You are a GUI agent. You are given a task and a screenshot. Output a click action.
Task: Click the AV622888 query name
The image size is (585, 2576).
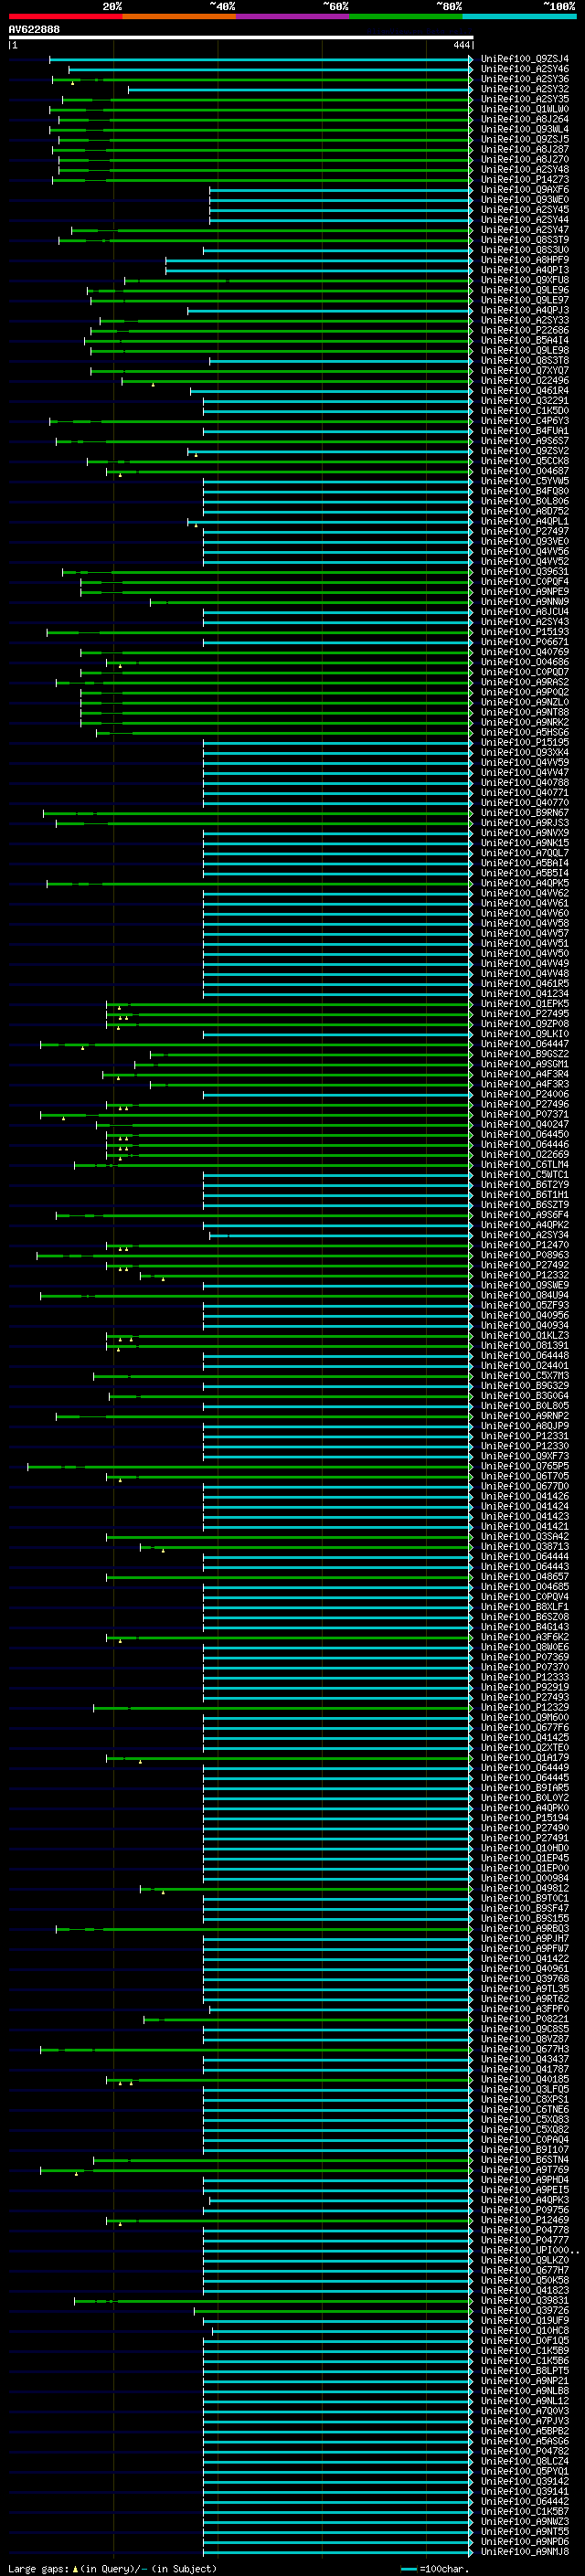34,29
